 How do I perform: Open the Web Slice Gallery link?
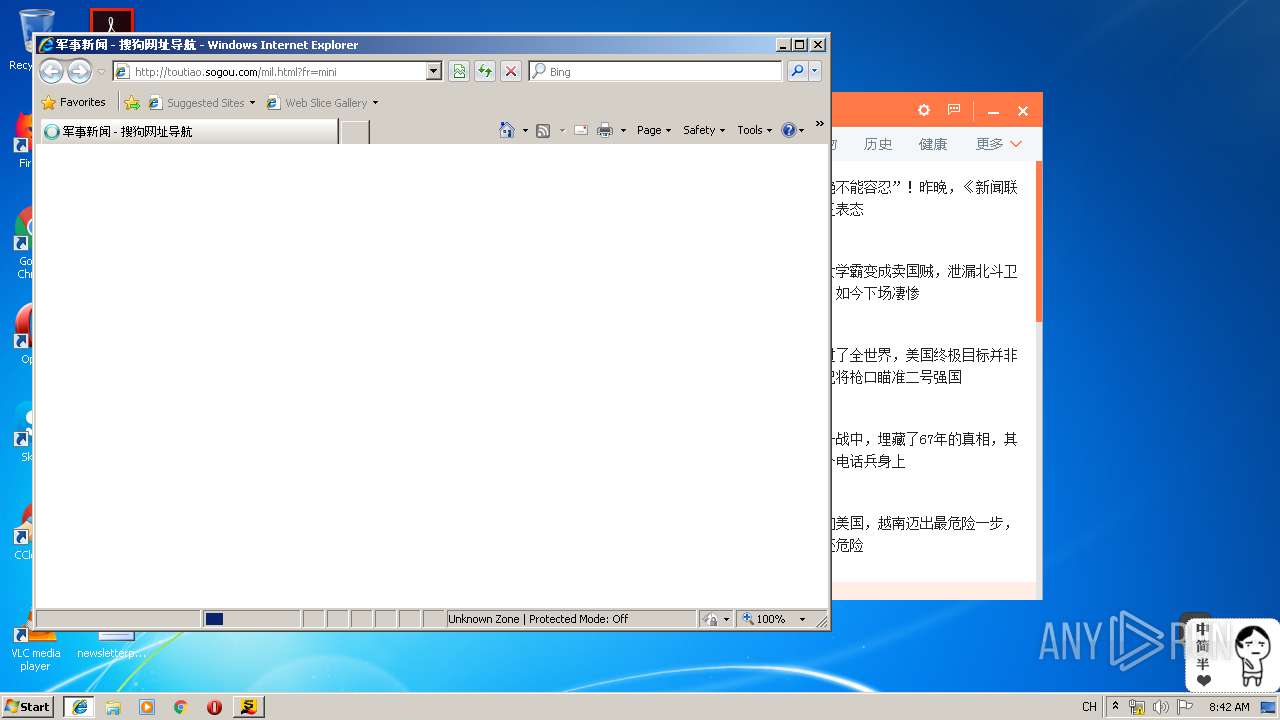322,102
